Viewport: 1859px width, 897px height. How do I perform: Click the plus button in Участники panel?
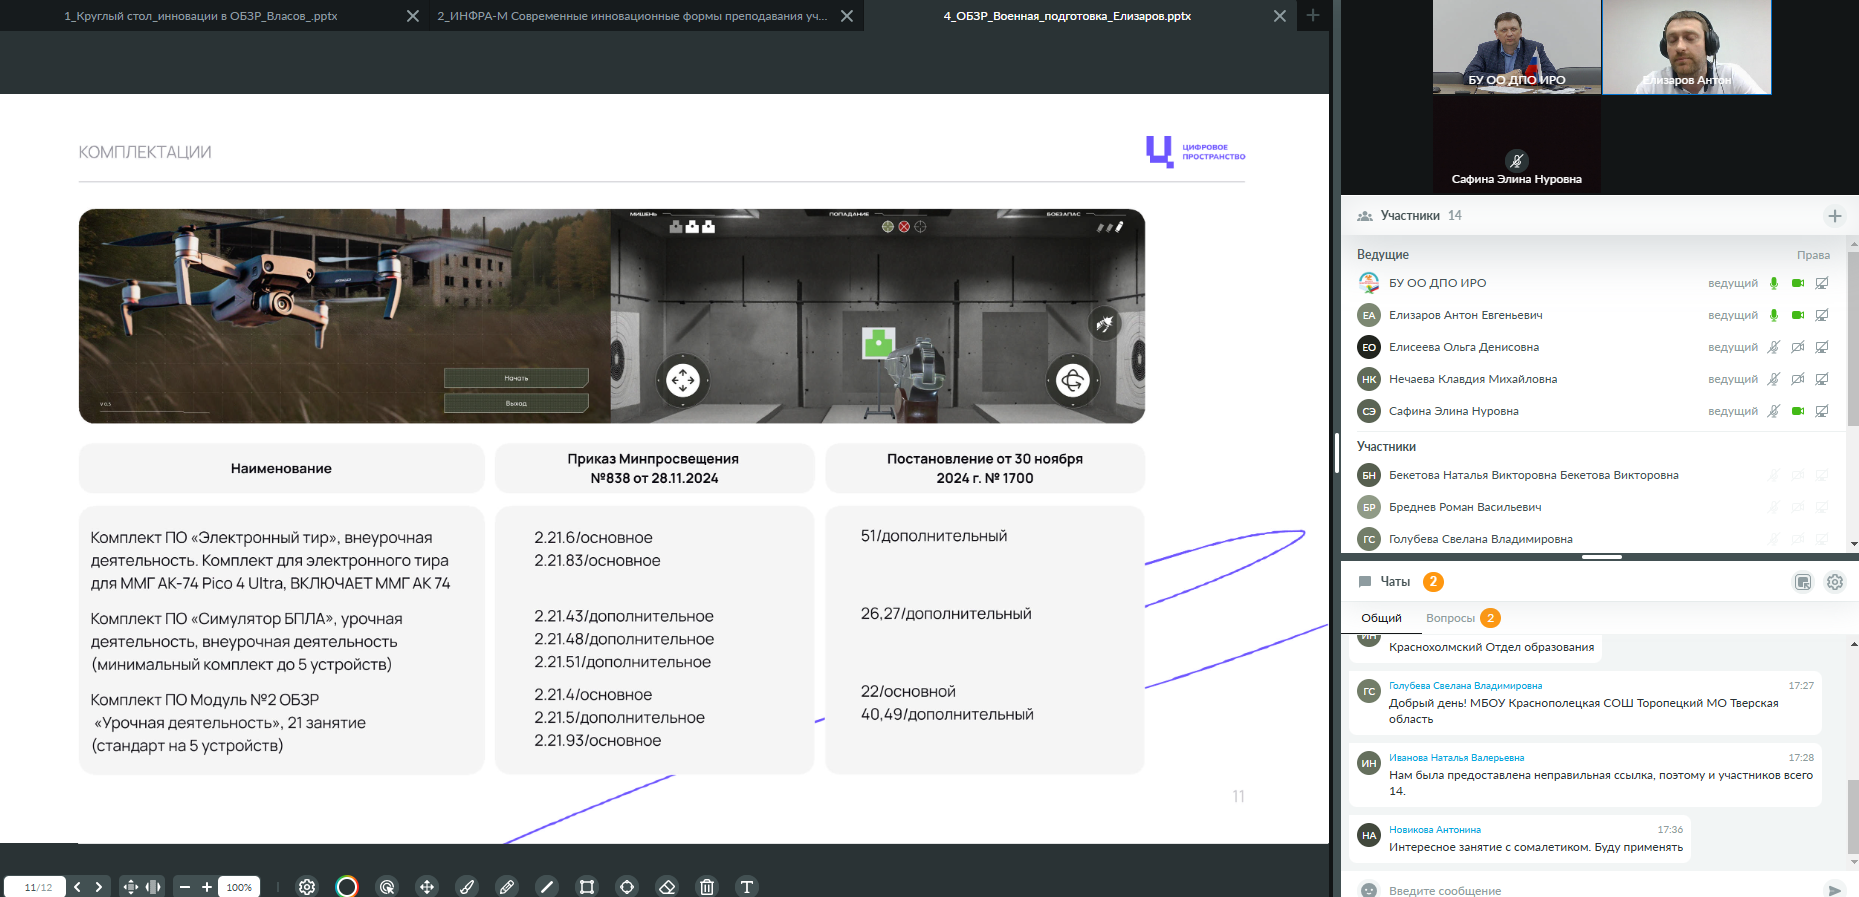click(1835, 216)
